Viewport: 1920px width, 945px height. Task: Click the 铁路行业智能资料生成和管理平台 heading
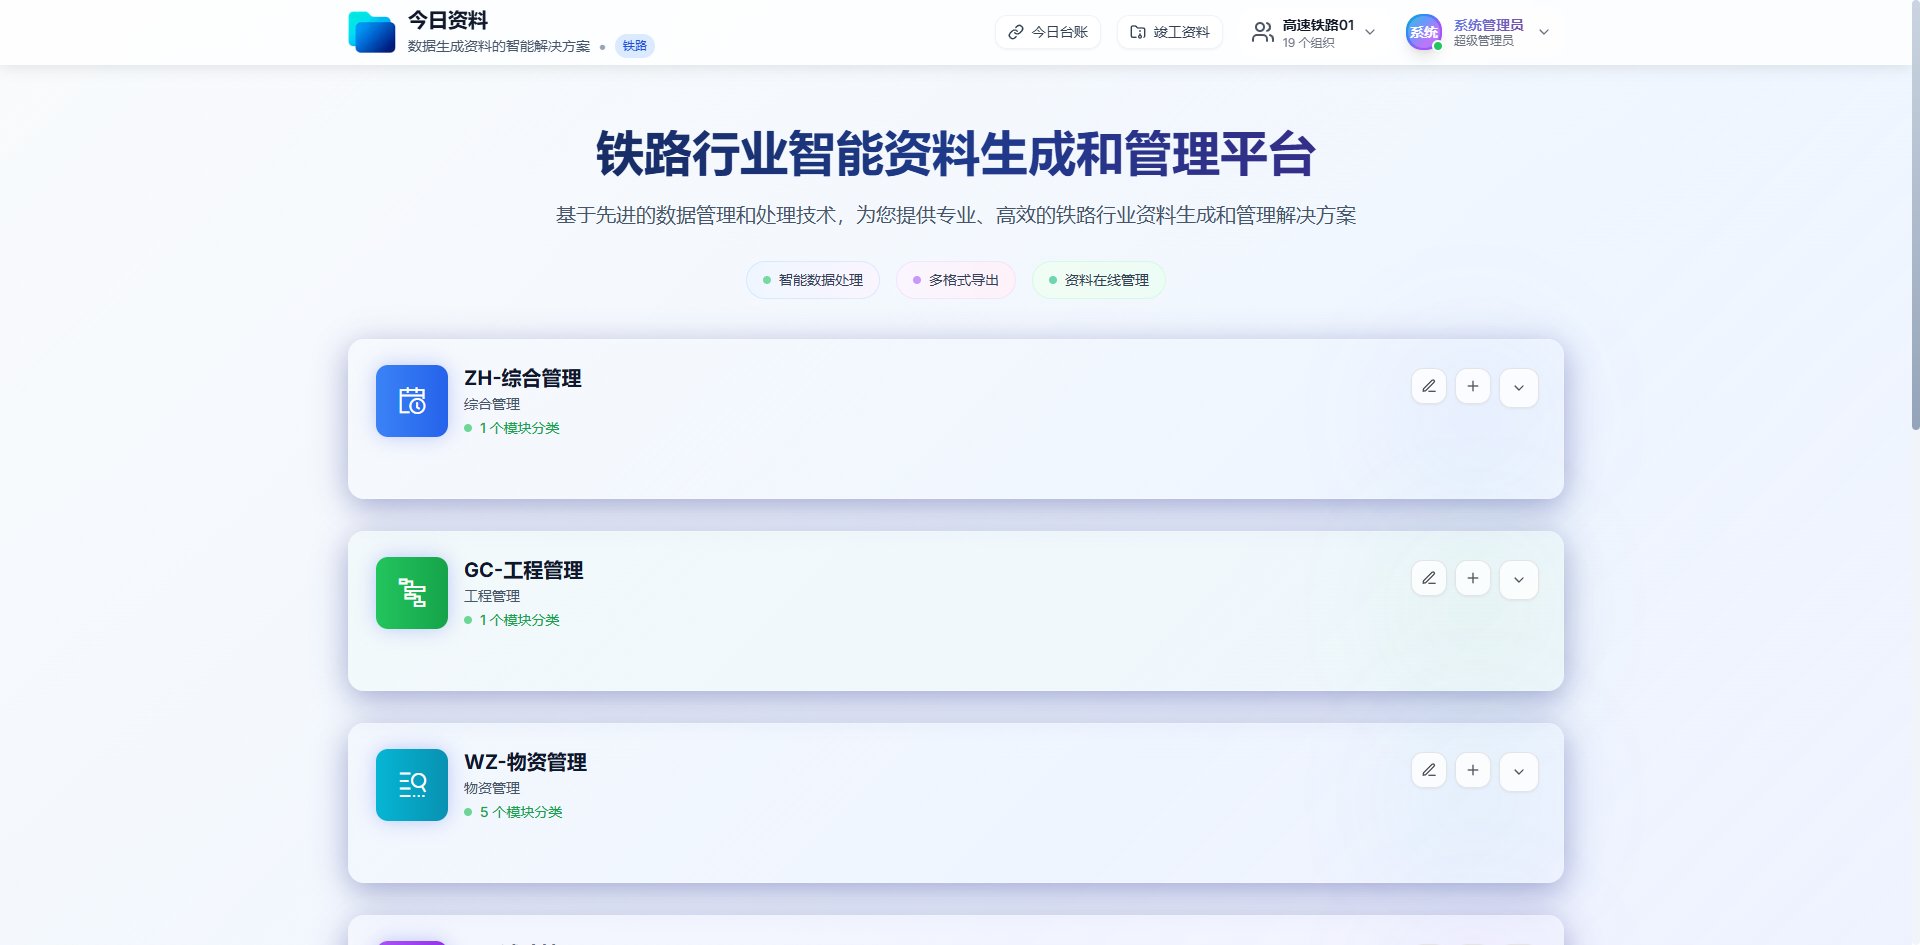pos(956,154)
